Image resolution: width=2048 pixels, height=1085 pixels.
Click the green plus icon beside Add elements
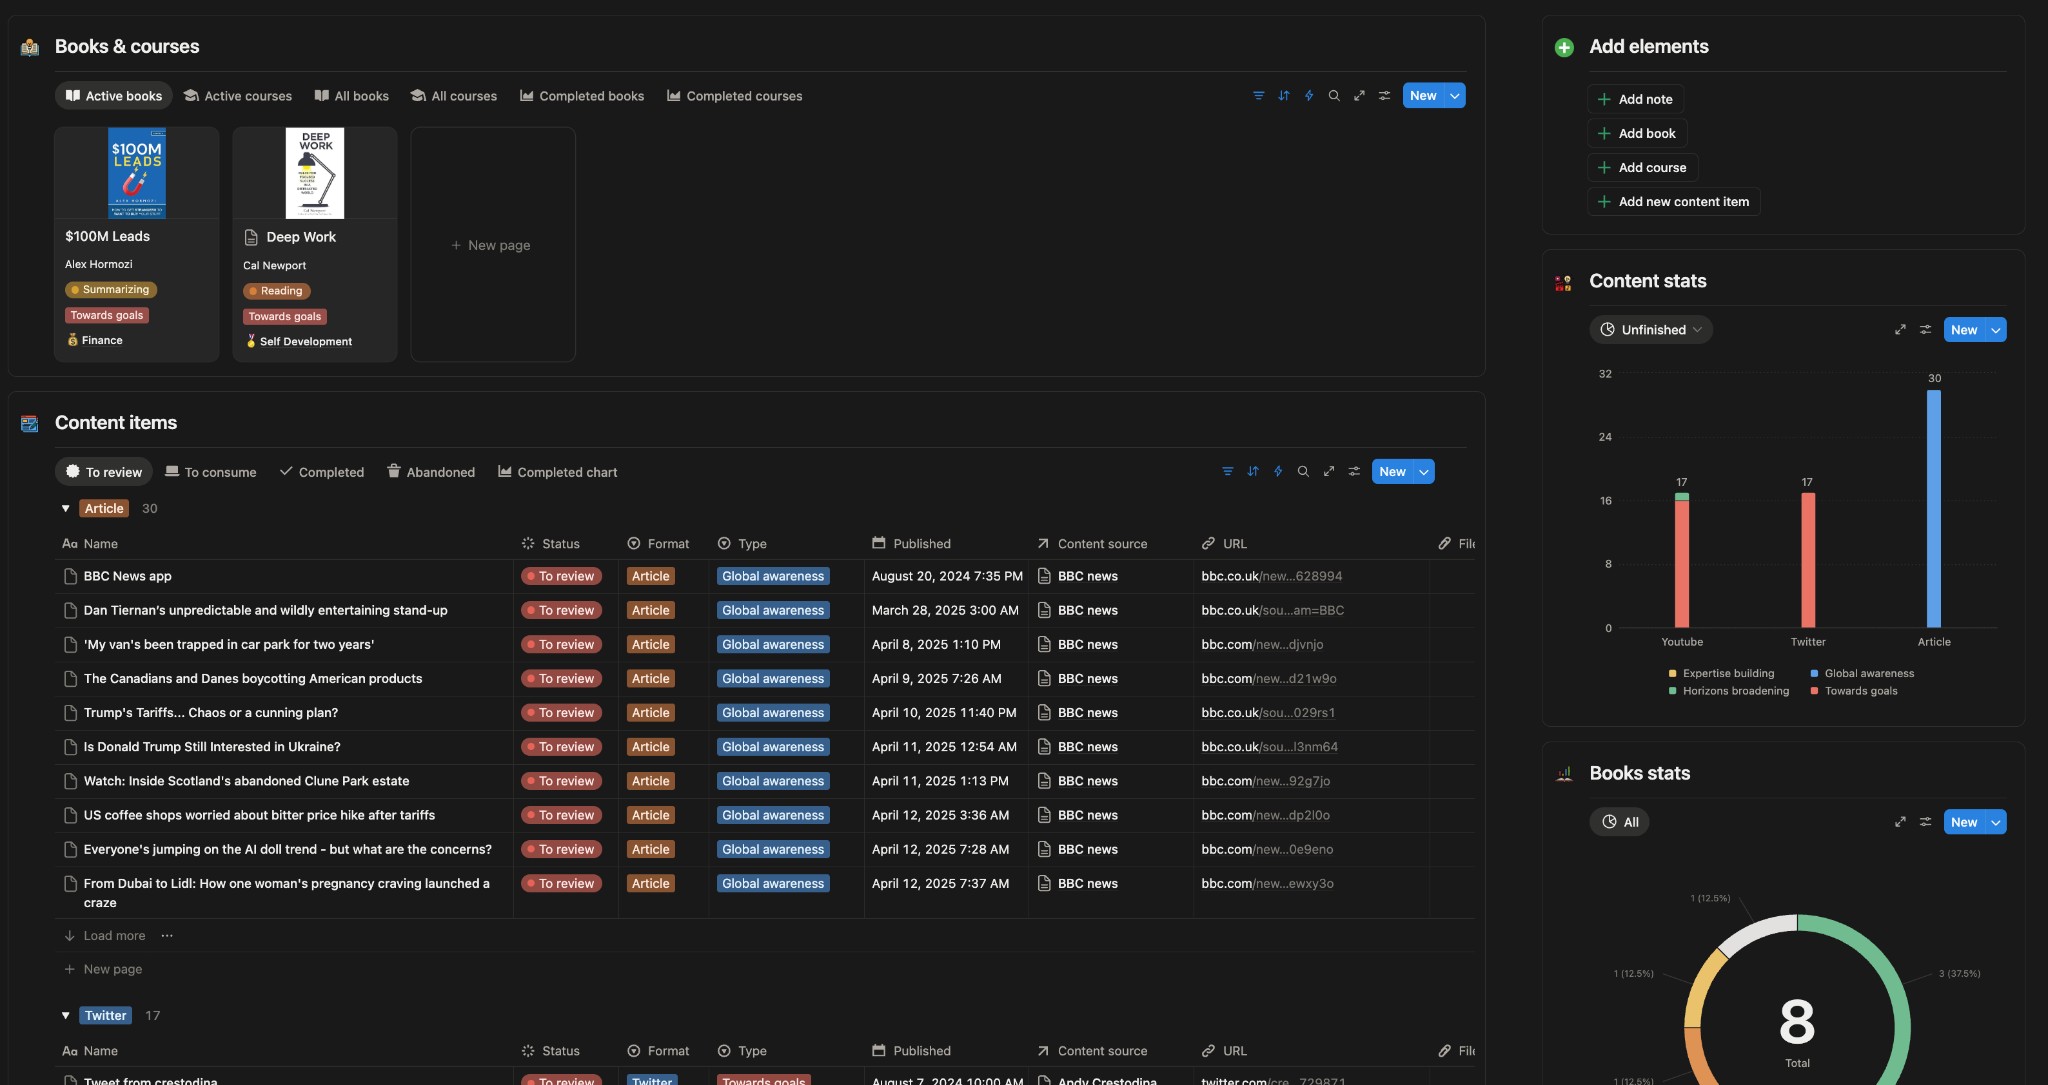[1563, 46]
